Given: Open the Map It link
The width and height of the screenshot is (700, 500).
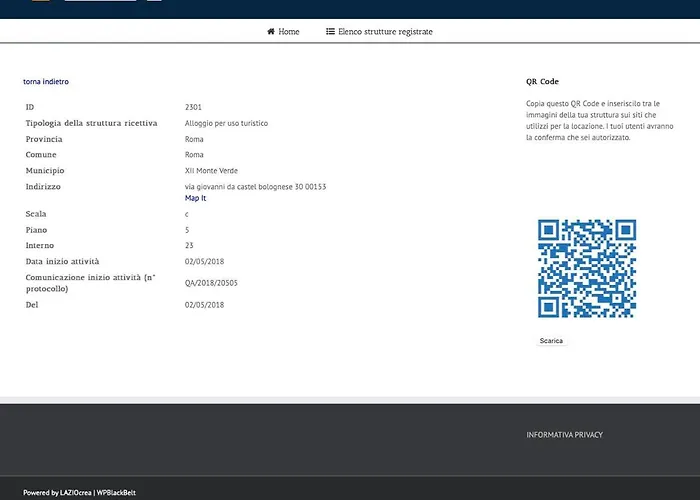Looking at the screenshot, I should click(x=196, y=198).
